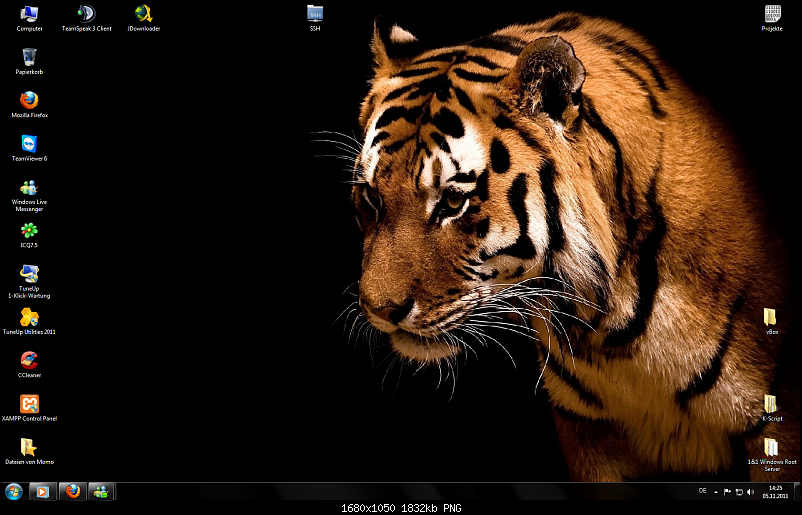802x515 pixels.
Task: Select the TuneUp 1-Klick-Wartung shortcut
Action: coord(29,281)
